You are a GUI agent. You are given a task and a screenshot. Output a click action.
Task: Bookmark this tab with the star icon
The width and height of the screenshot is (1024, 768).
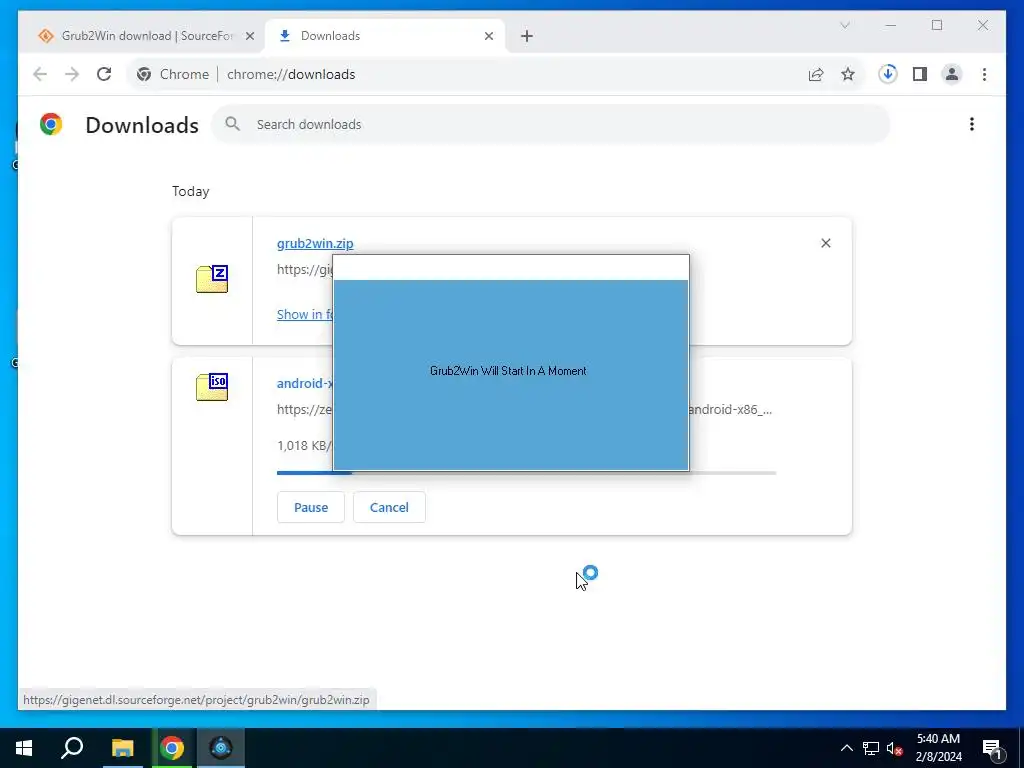[848, 74]
